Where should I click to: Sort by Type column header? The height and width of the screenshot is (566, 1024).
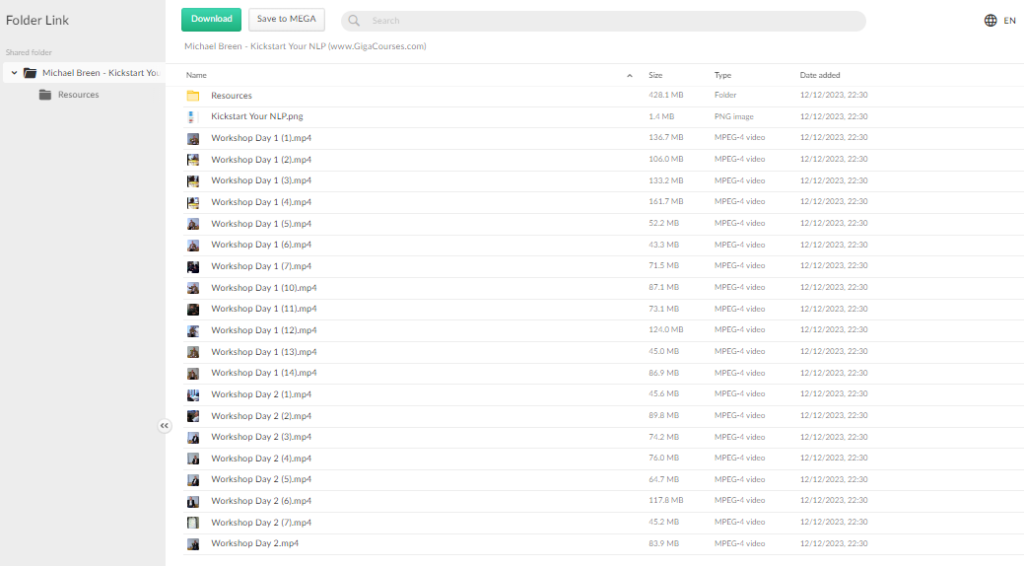pyautogui.click(x=723, y=75)
